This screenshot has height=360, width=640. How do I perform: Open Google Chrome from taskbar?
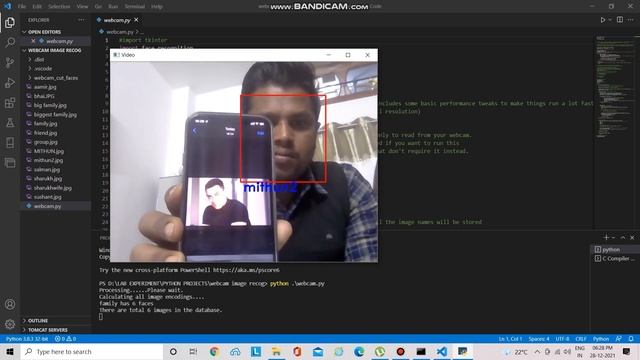(214, 351)
